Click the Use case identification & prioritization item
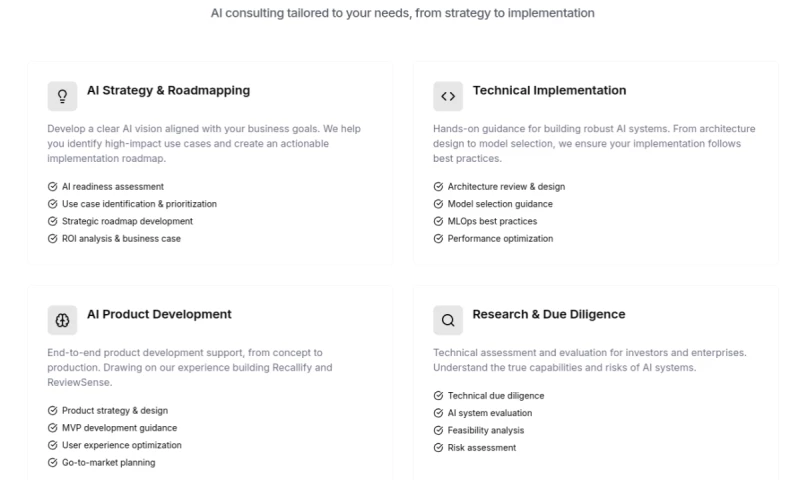This screenshot has width=800, height=480. point(139,204)
